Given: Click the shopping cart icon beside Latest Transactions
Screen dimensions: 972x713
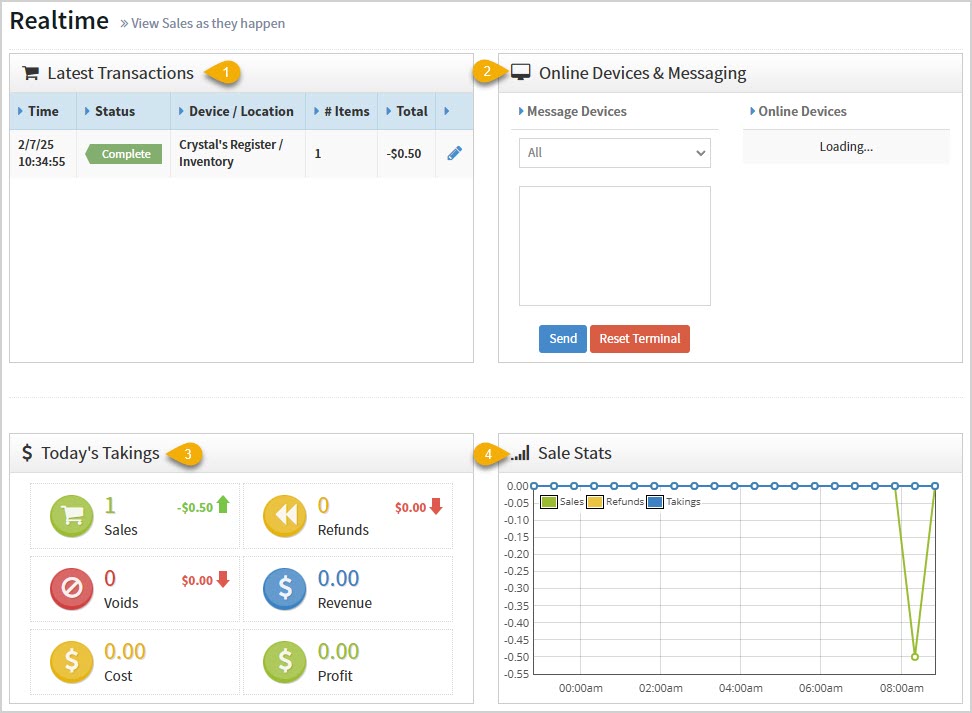Looking at the screenshot, I should [x=30, y=72].
